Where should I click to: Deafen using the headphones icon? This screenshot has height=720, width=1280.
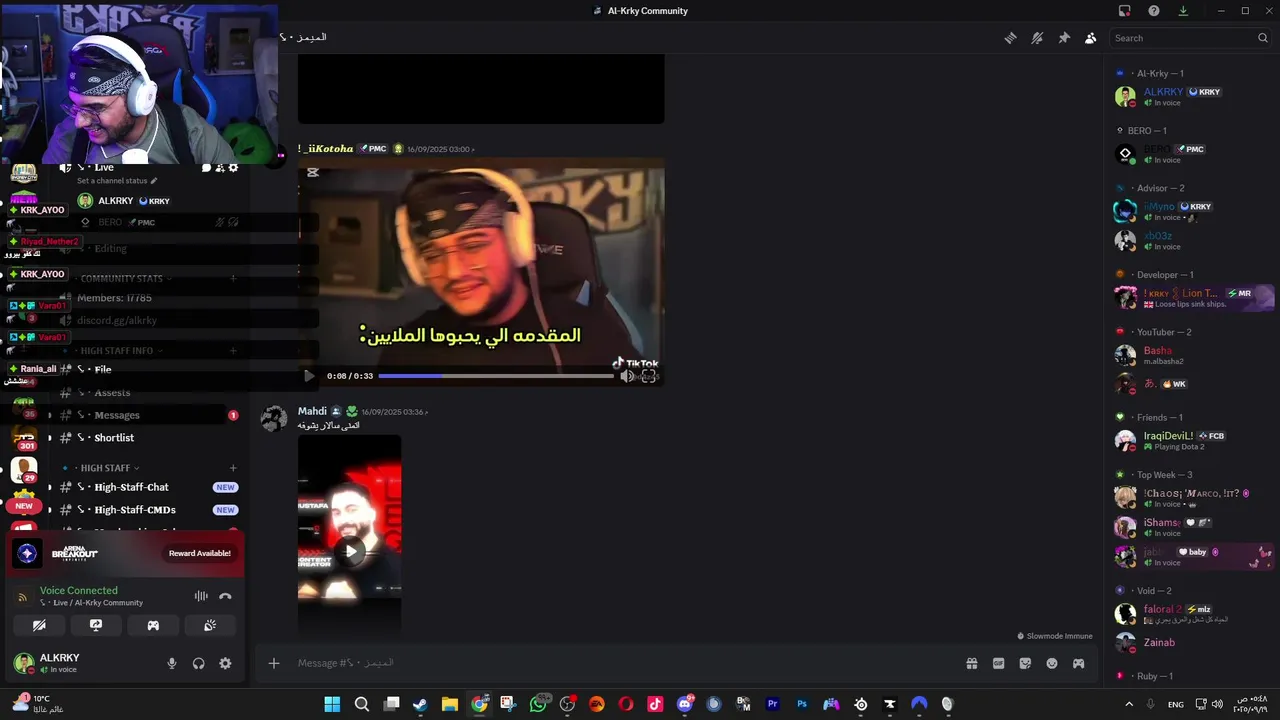198,663
